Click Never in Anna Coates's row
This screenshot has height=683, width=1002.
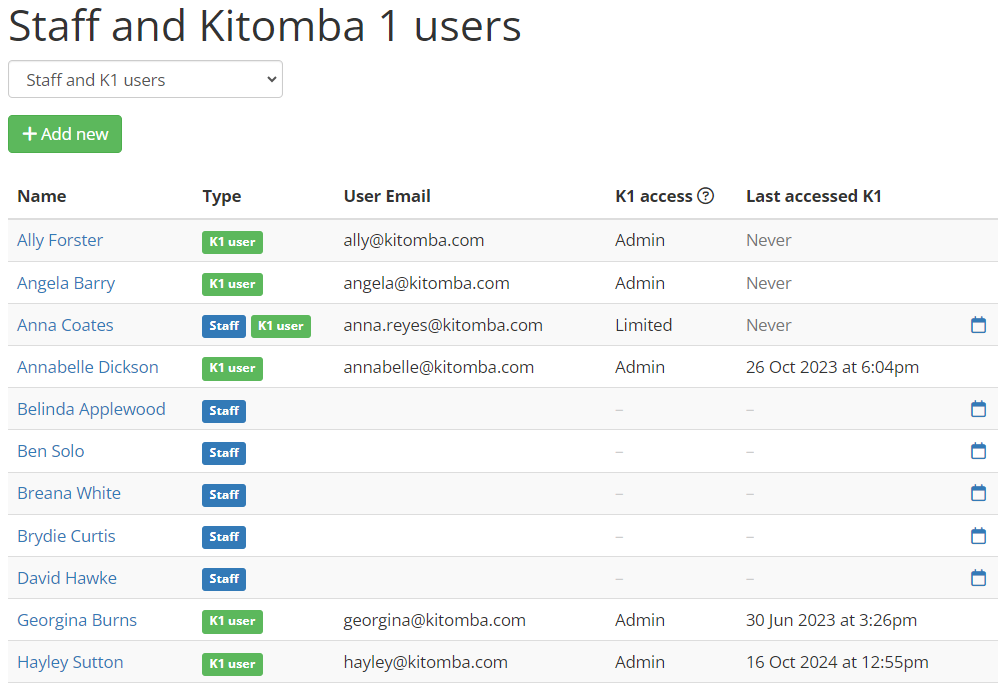click(x=769, y=325)
